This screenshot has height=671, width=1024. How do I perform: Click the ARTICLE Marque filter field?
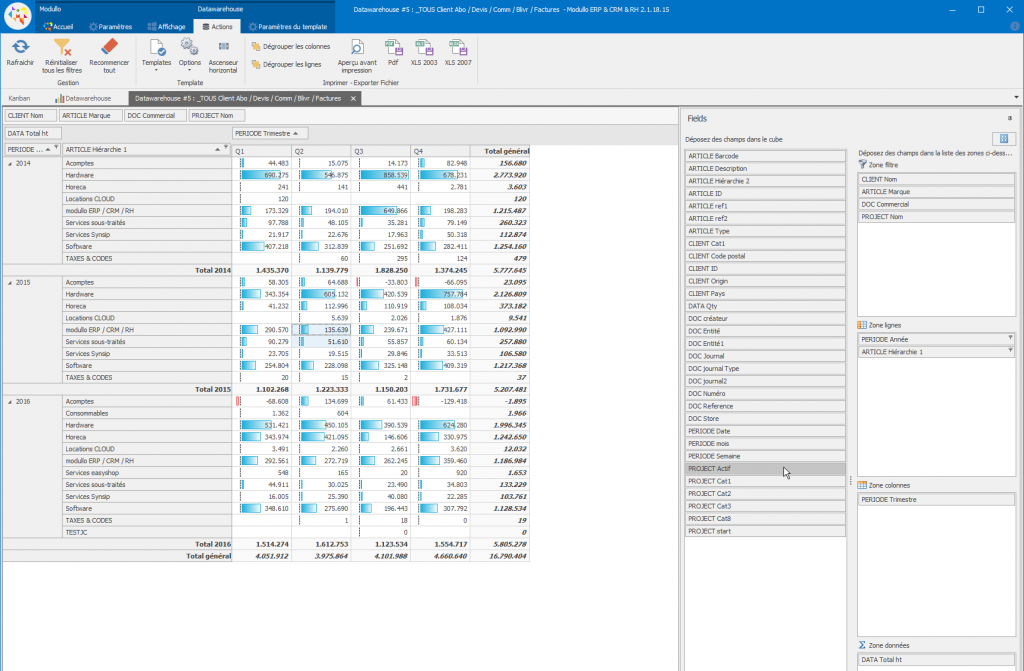point(90,116)
